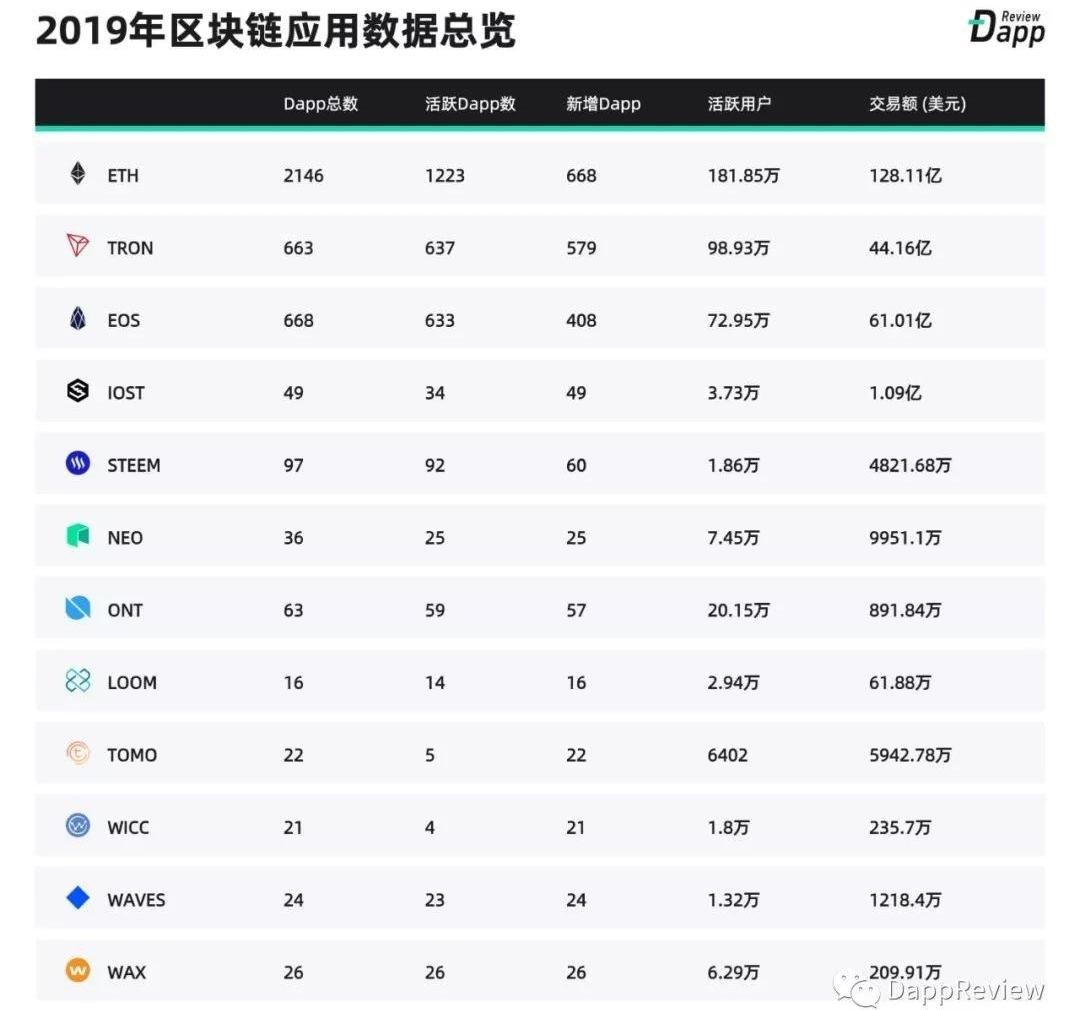This screenshot has height=1010, width=1080.
Task: Click ETH active Dapp value '1223'
Action: 445,176
